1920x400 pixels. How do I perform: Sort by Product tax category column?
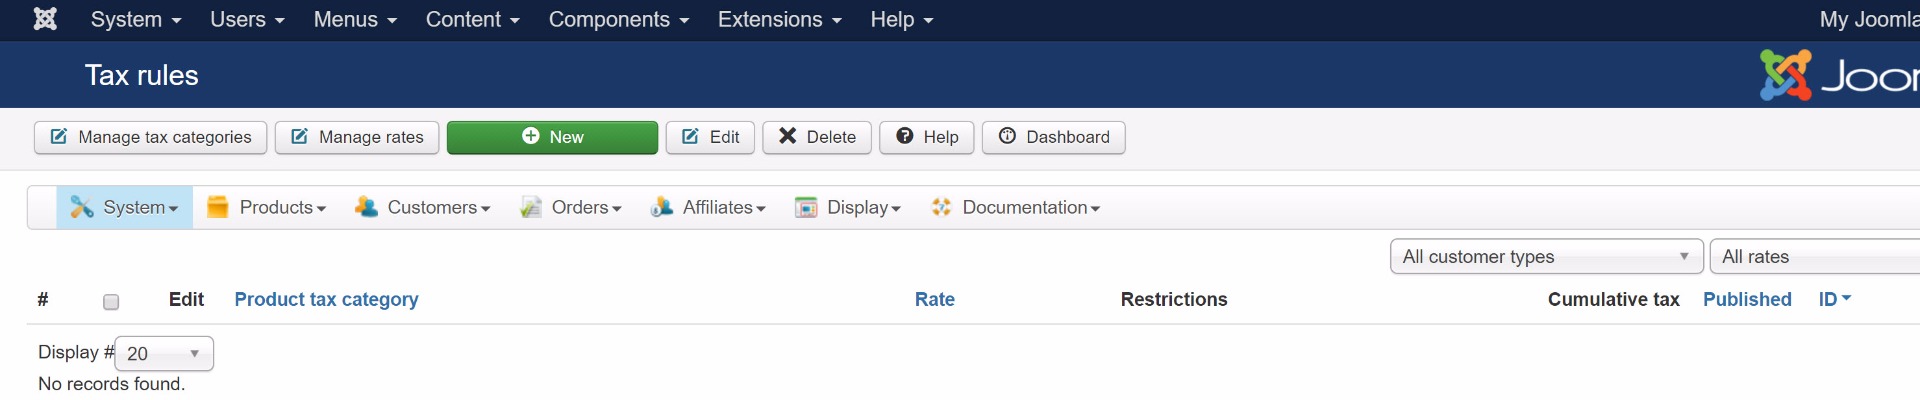tap(326, 299)
